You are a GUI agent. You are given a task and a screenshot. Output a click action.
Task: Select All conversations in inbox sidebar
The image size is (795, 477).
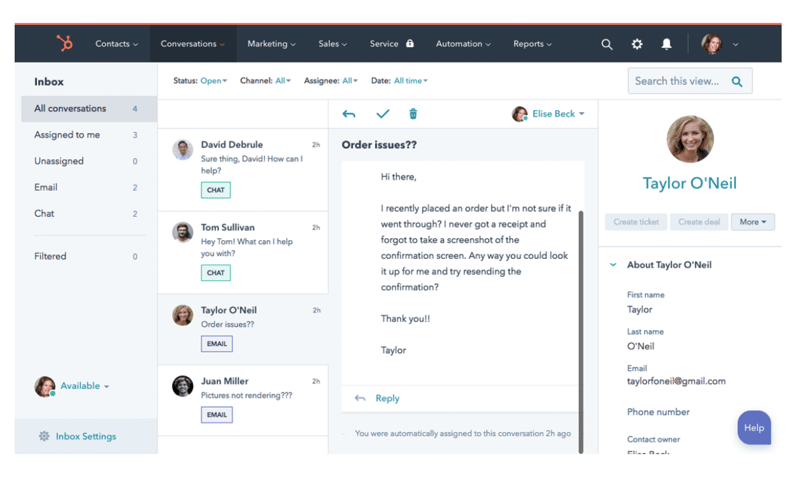[89, 108]
